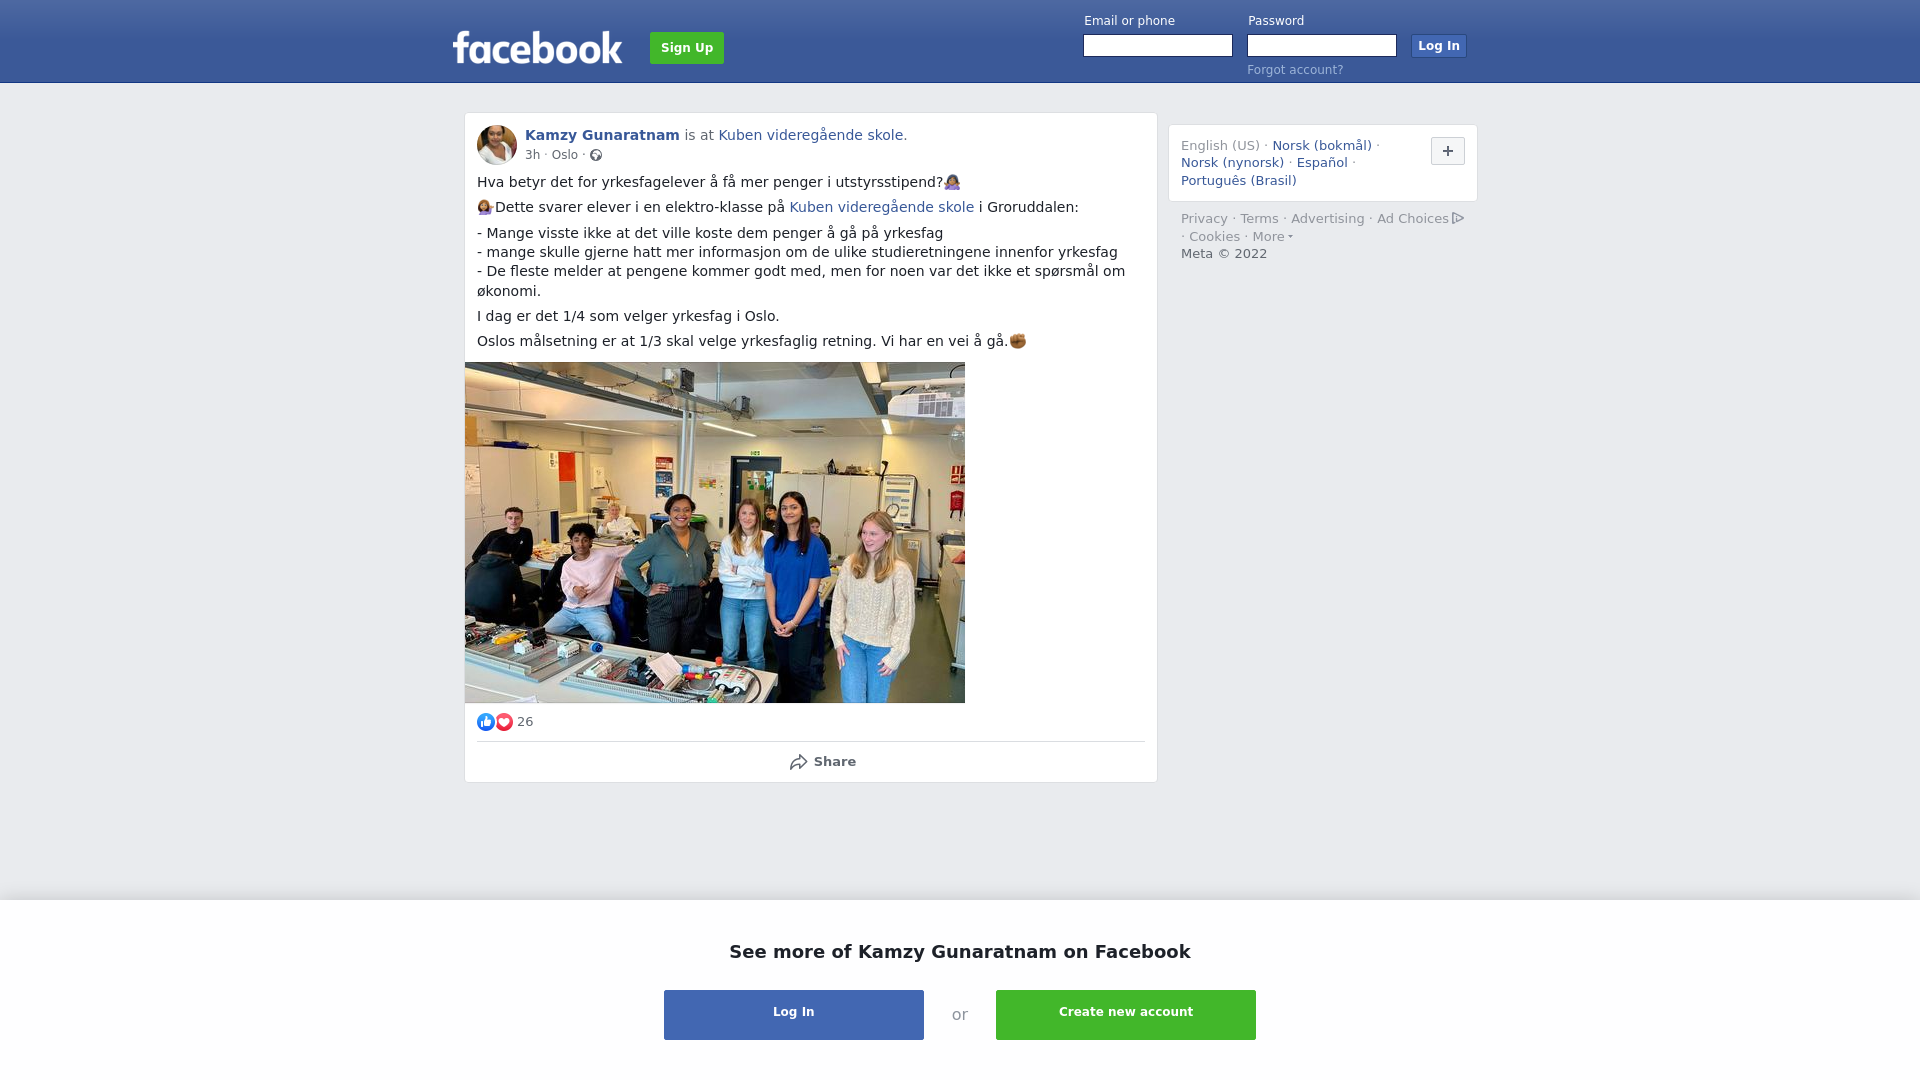This screenshot has height=1080, width=1920.
Task: Click the Log In button in header
Action: click(x=1439, y=46)
